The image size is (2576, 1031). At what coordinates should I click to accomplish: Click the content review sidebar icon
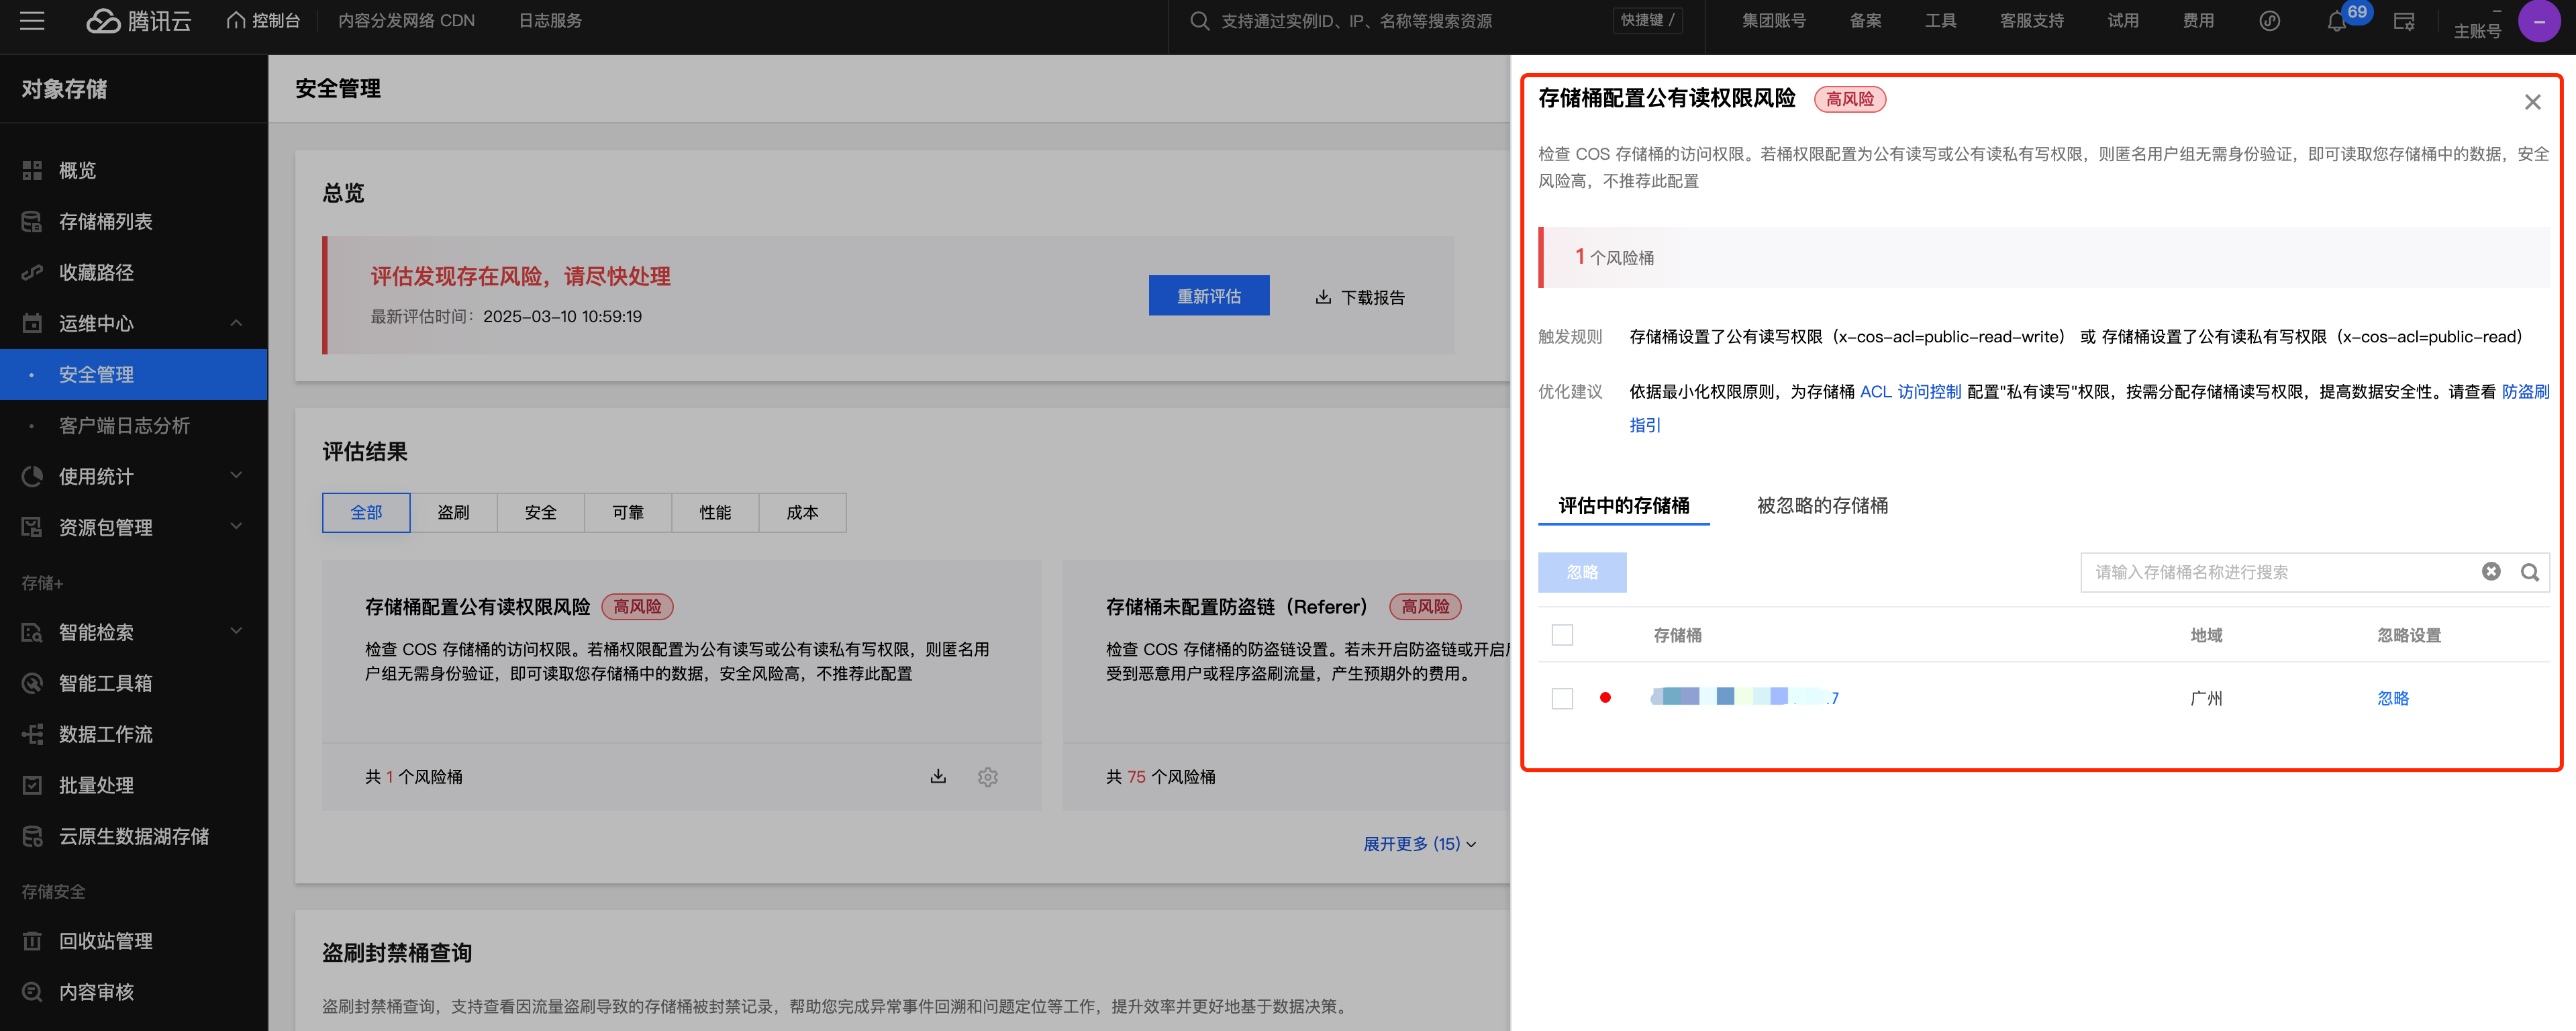tap(32, 992)
